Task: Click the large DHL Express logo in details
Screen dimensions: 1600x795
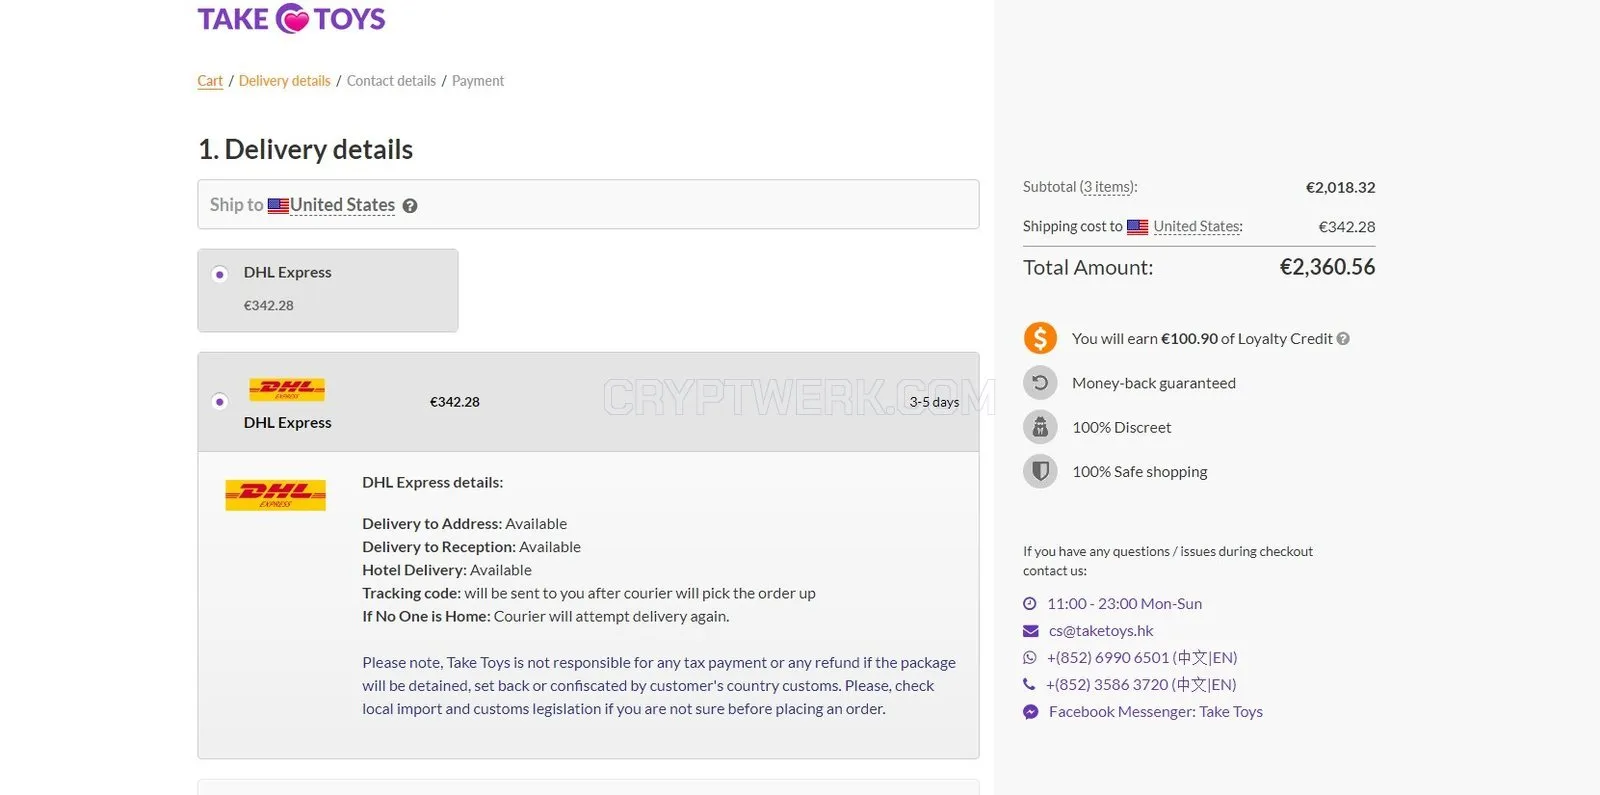Action: pos(275,495)
